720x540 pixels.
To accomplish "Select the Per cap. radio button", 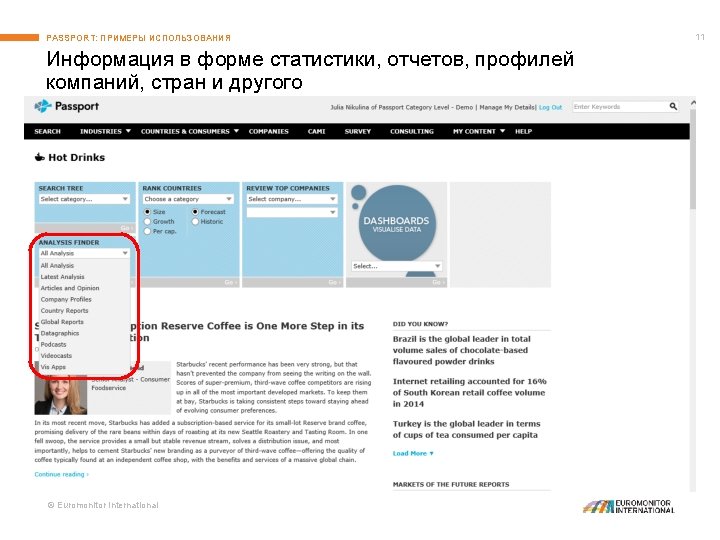I will 147,231.
